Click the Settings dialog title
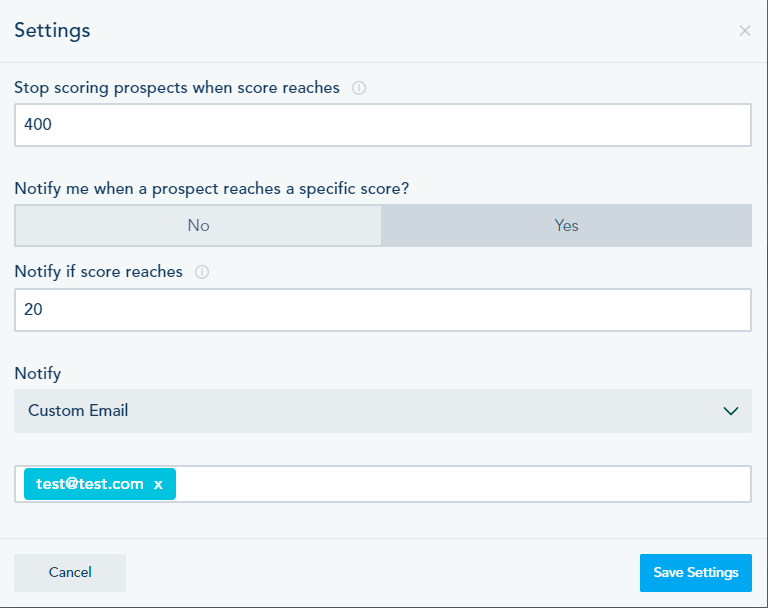Screen dimensions: 768x608 (52, 30)
